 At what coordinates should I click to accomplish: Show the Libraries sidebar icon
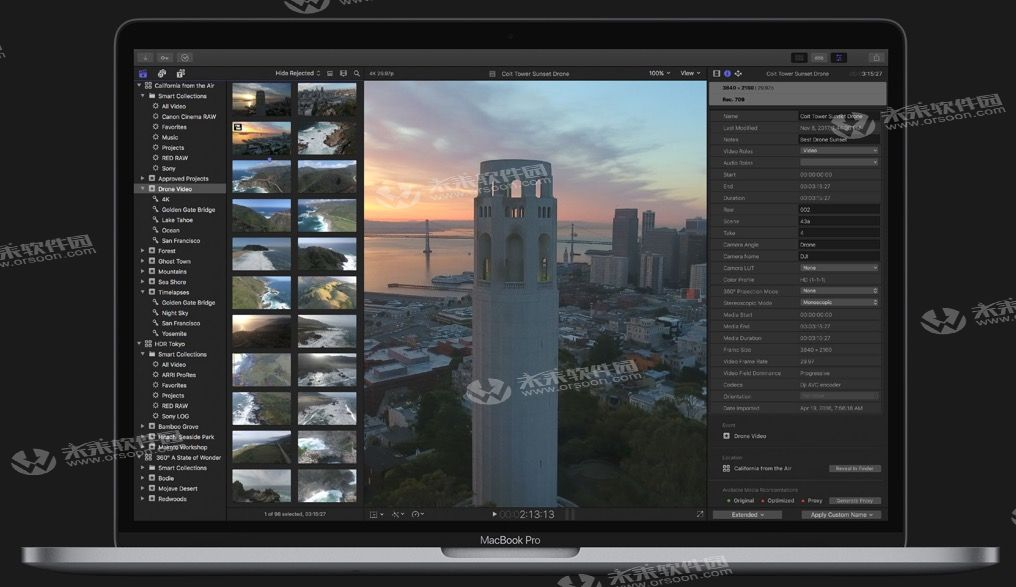[143, 74]
